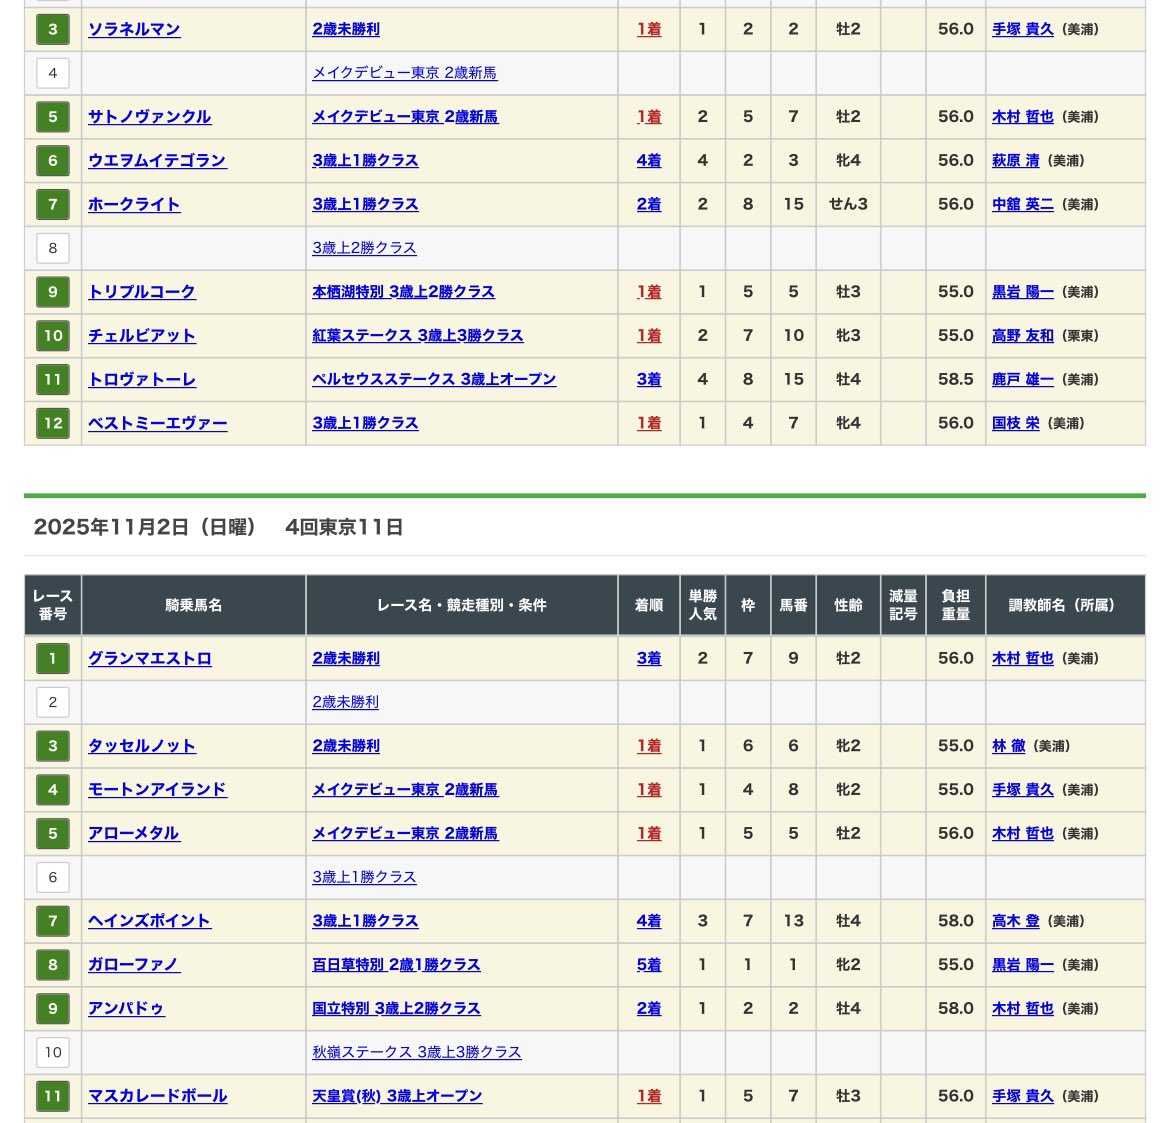Open 紅葉ステークス 3歳上3勝クラス race link
Viewport: 1170px width, 1123px height.
click(417, 336)
